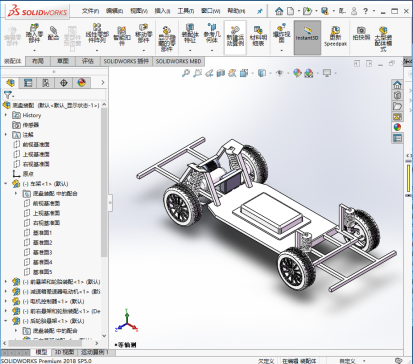Select the 移动零部件 Move Component tool
Viewport: 413px width, 364px height.
pos(144,33)
